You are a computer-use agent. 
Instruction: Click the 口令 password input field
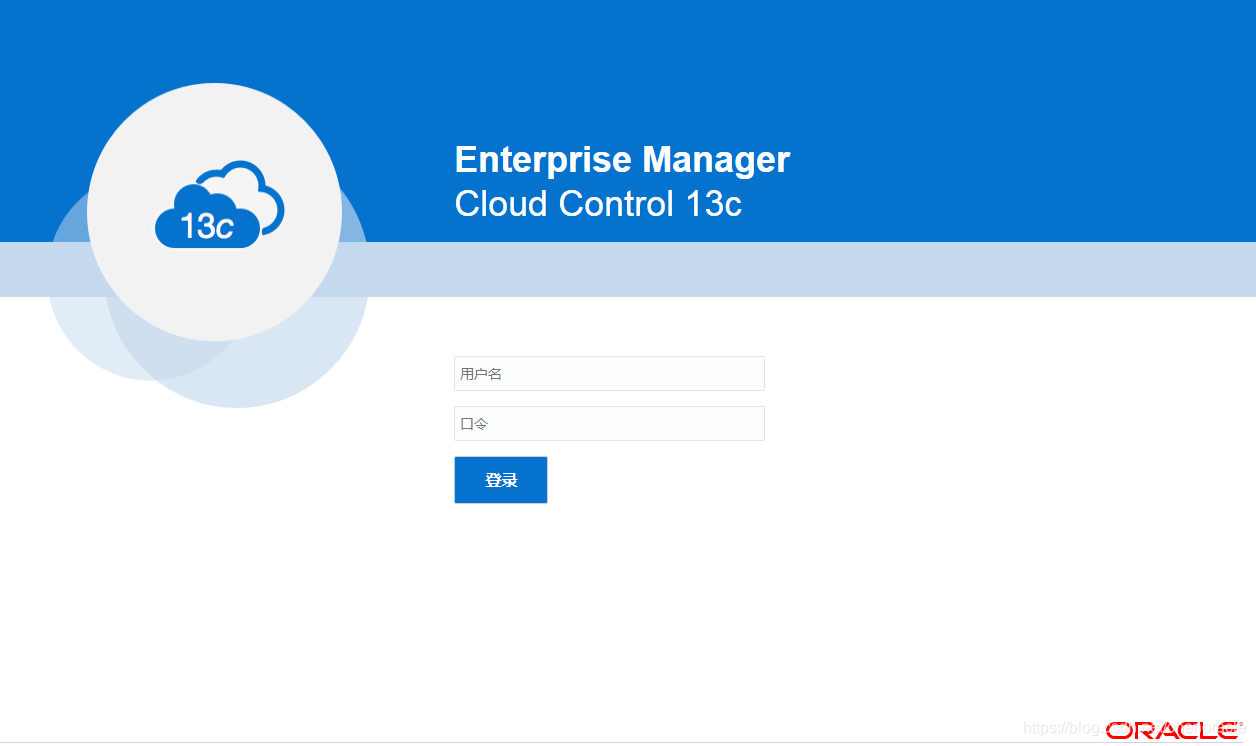click(x=609, y=423)
